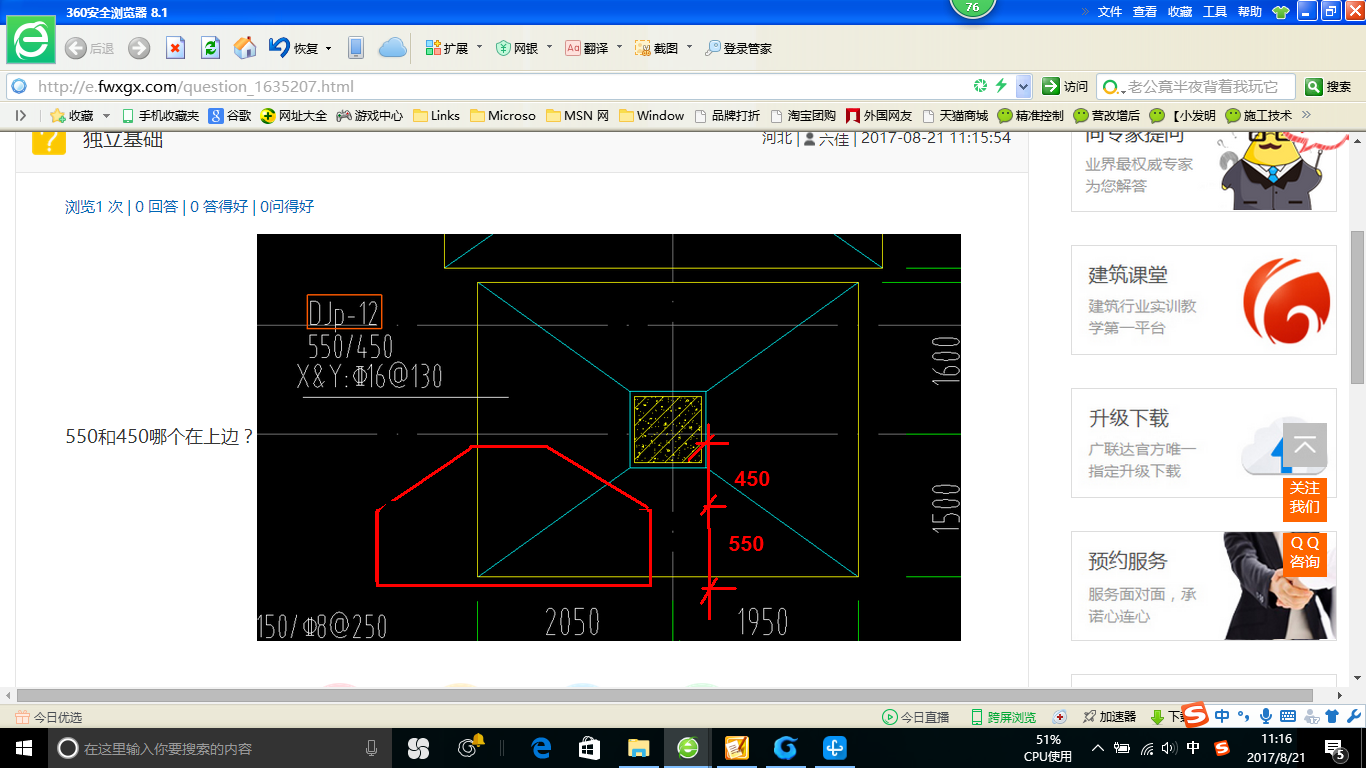Open 登录管家 login manager
Viewport: 1366px width, 768px height.
(x=738, y=48)
